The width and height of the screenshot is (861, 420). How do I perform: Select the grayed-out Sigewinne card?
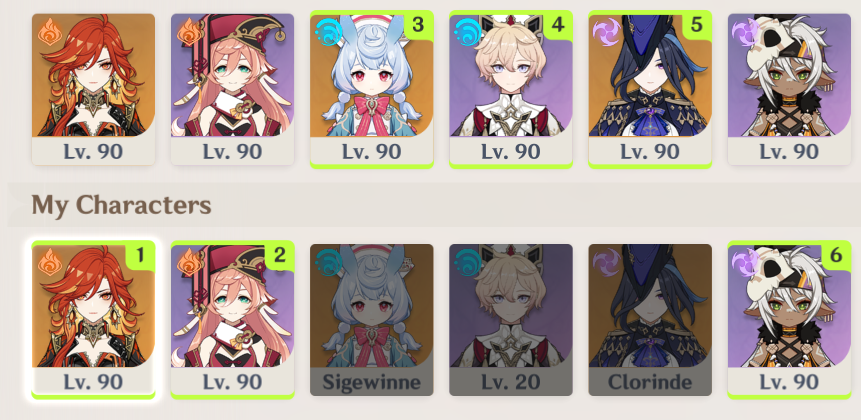coord(372,320)
